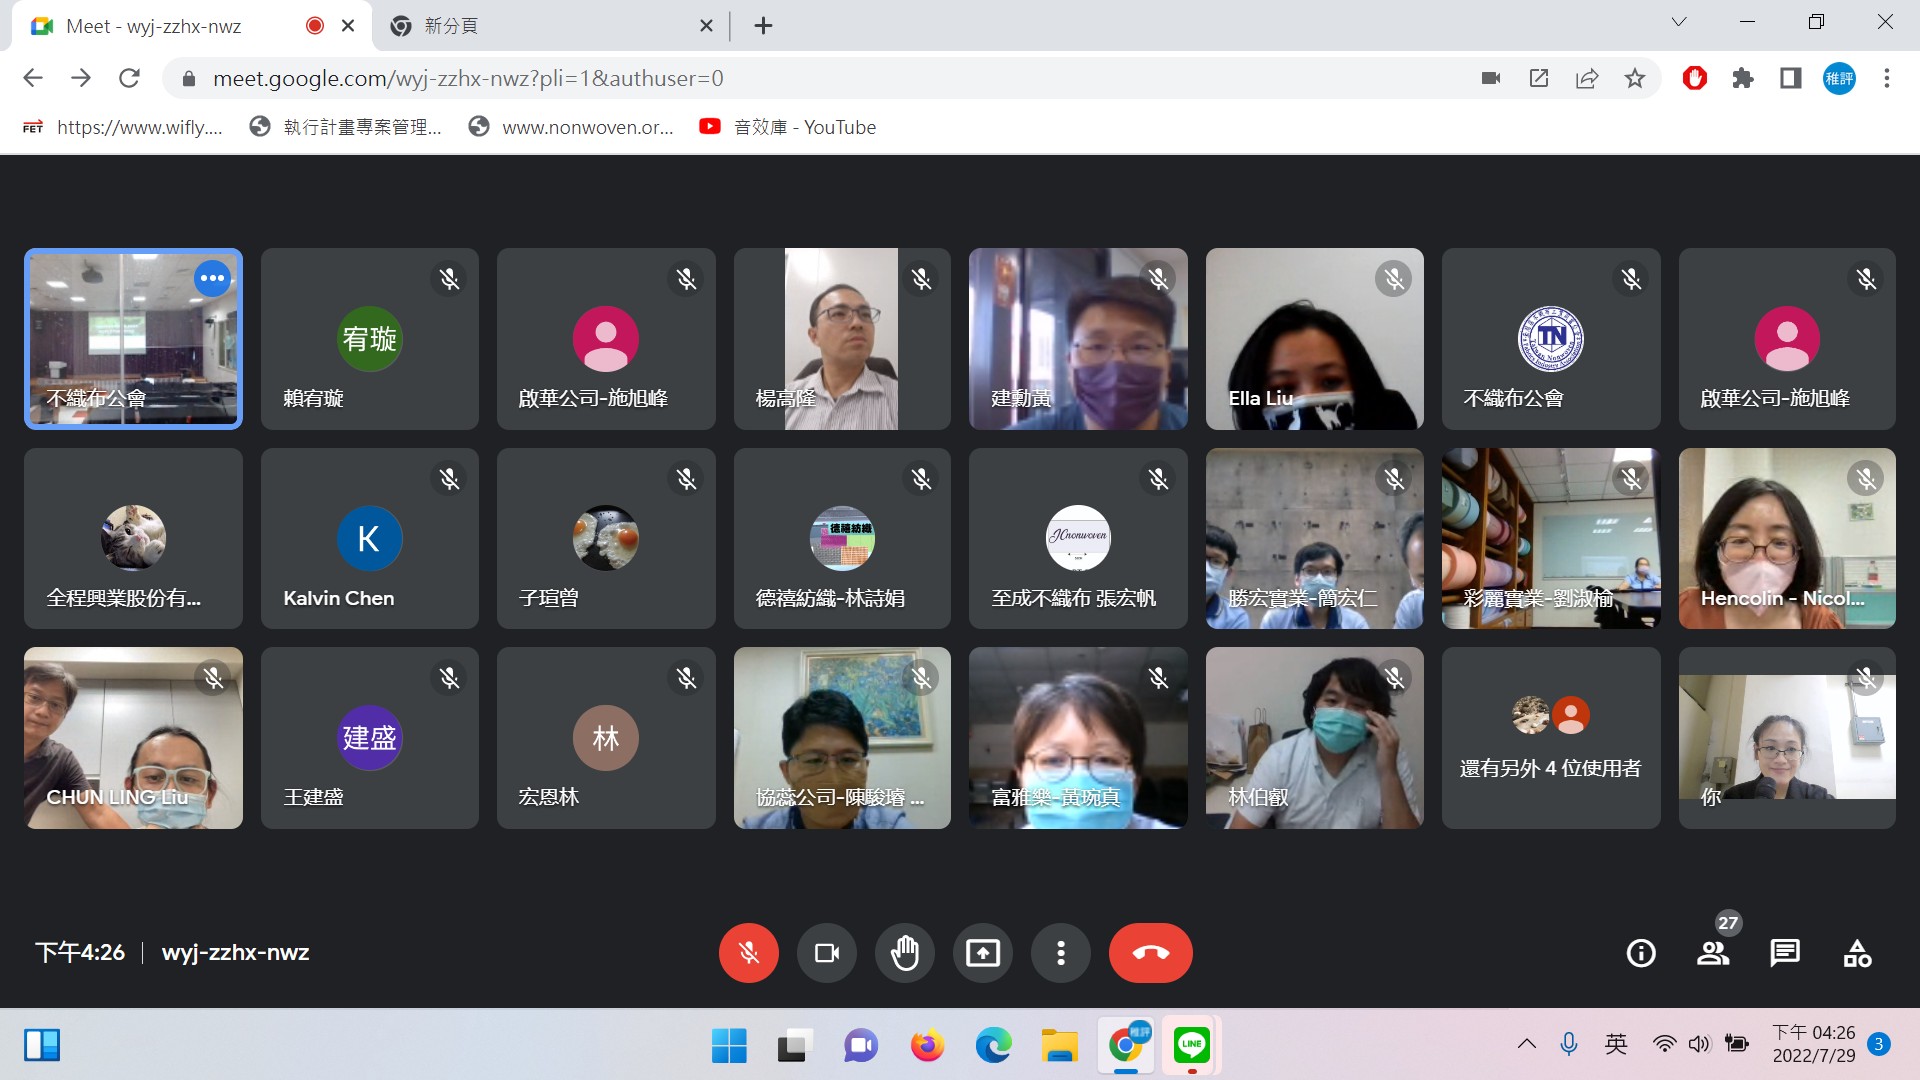The image size is (1920, 1080).
Task: Unmute the microphone in Meet controls
Action: point(748,953)
